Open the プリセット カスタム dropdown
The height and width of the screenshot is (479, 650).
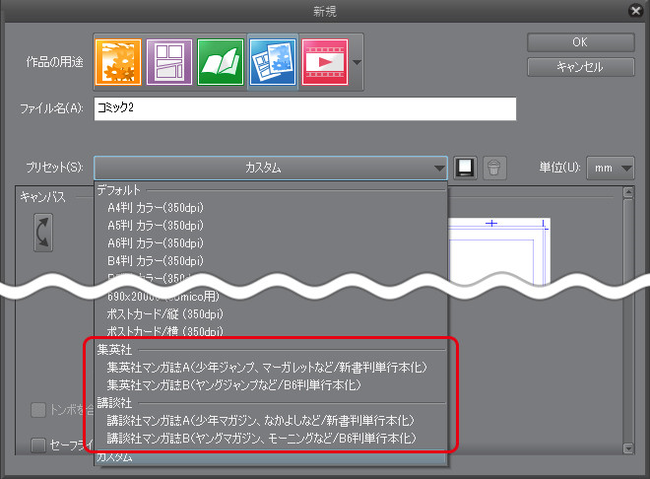tap(271, 168)
